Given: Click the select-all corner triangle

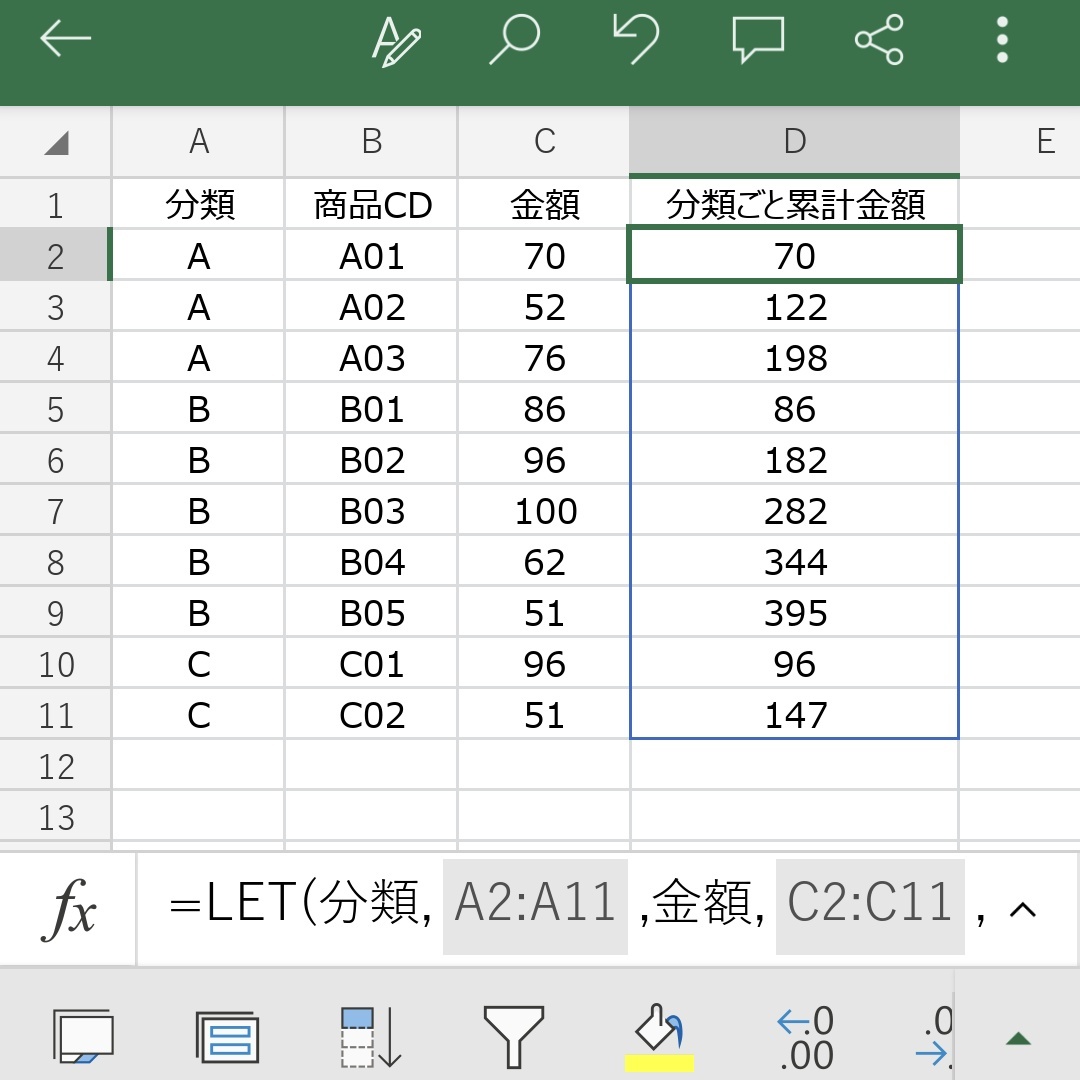Looking at the screenshot, I should tap(56, 143).
